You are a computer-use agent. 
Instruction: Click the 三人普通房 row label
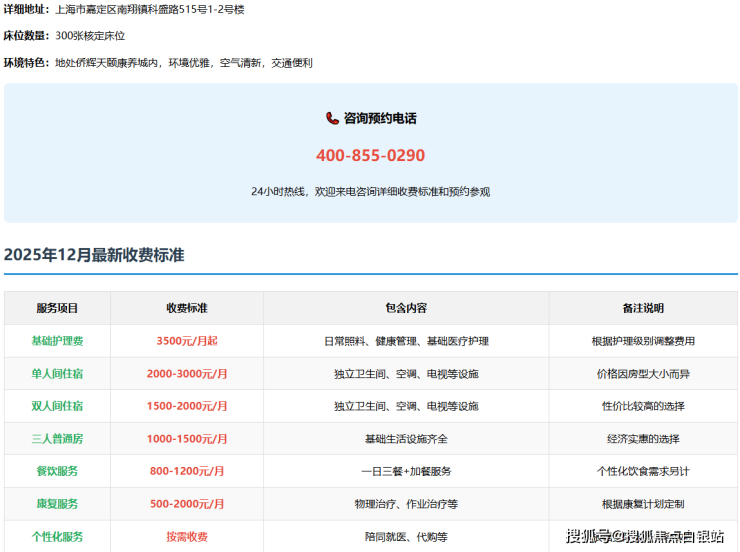coord(57,439)
